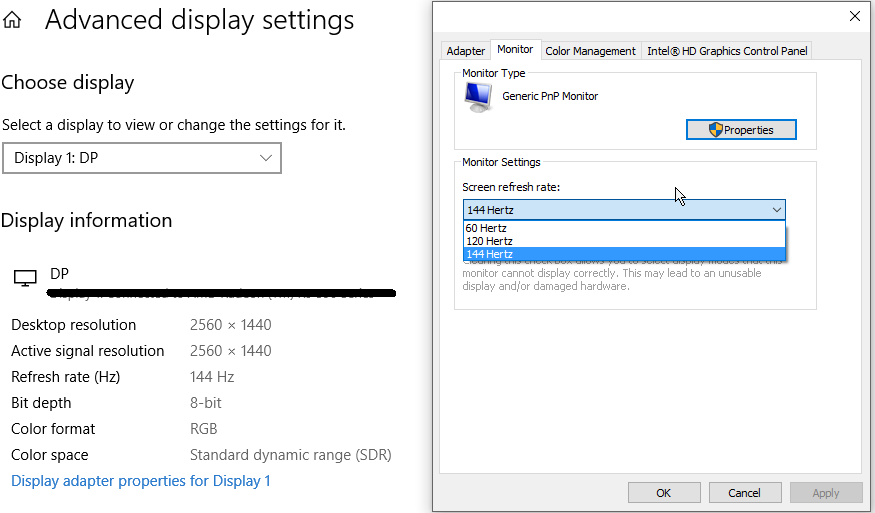Open the Color Management tab

590,51
